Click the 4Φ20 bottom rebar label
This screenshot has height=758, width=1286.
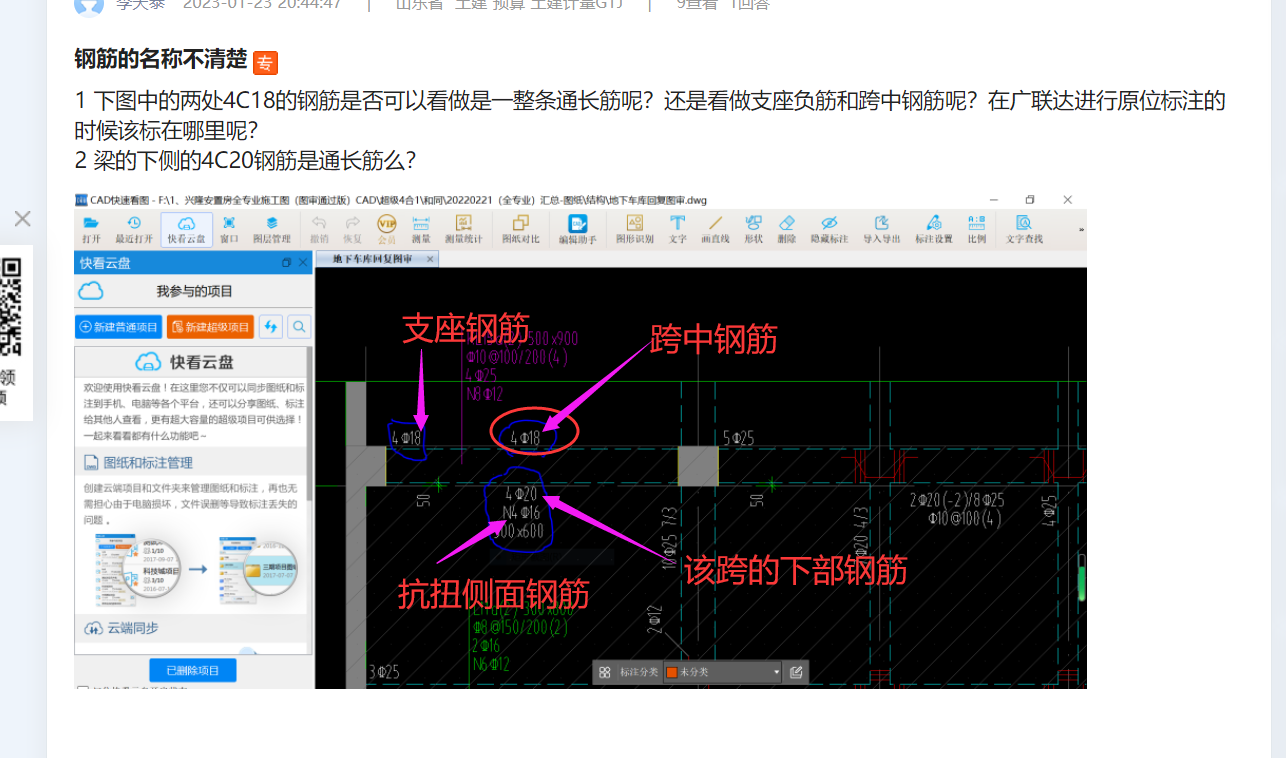[522, 494]
